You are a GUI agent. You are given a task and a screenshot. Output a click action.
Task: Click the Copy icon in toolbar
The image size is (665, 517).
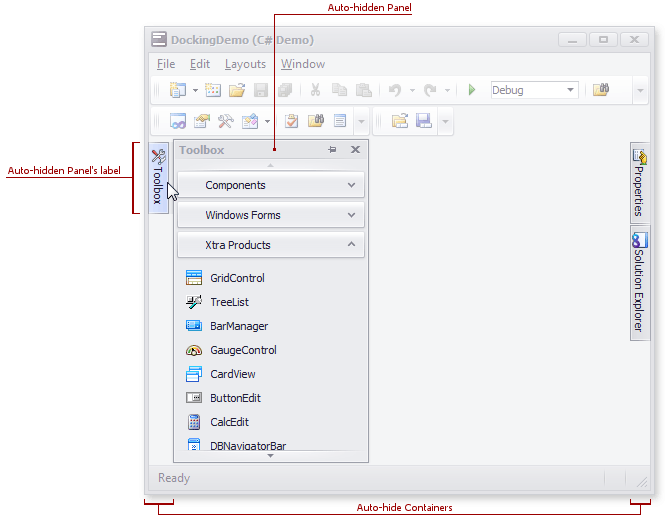point(339,90)
